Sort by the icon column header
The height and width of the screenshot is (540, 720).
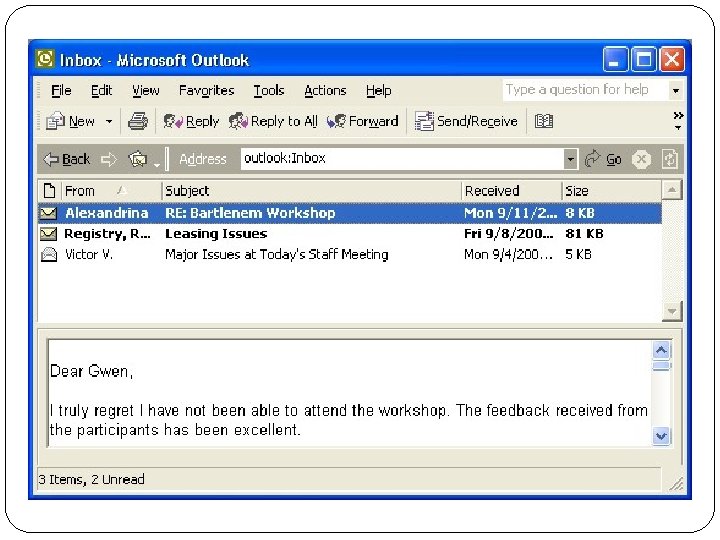[49, 191]
